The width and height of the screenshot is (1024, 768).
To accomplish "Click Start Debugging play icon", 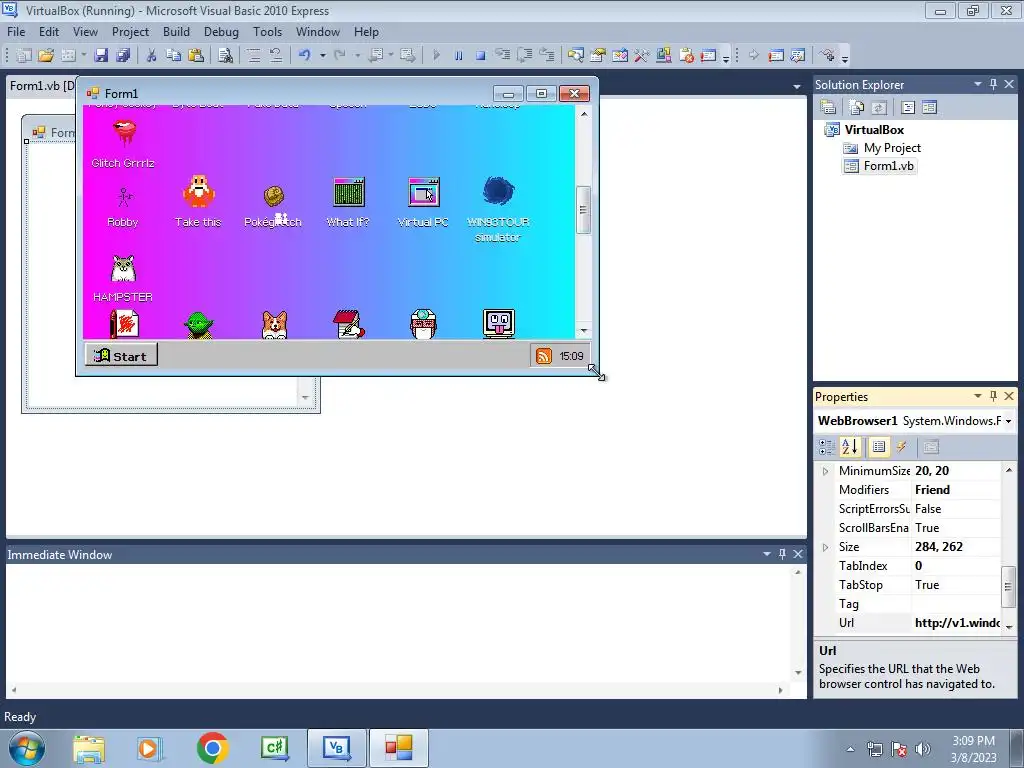I will tap(436, 56).
